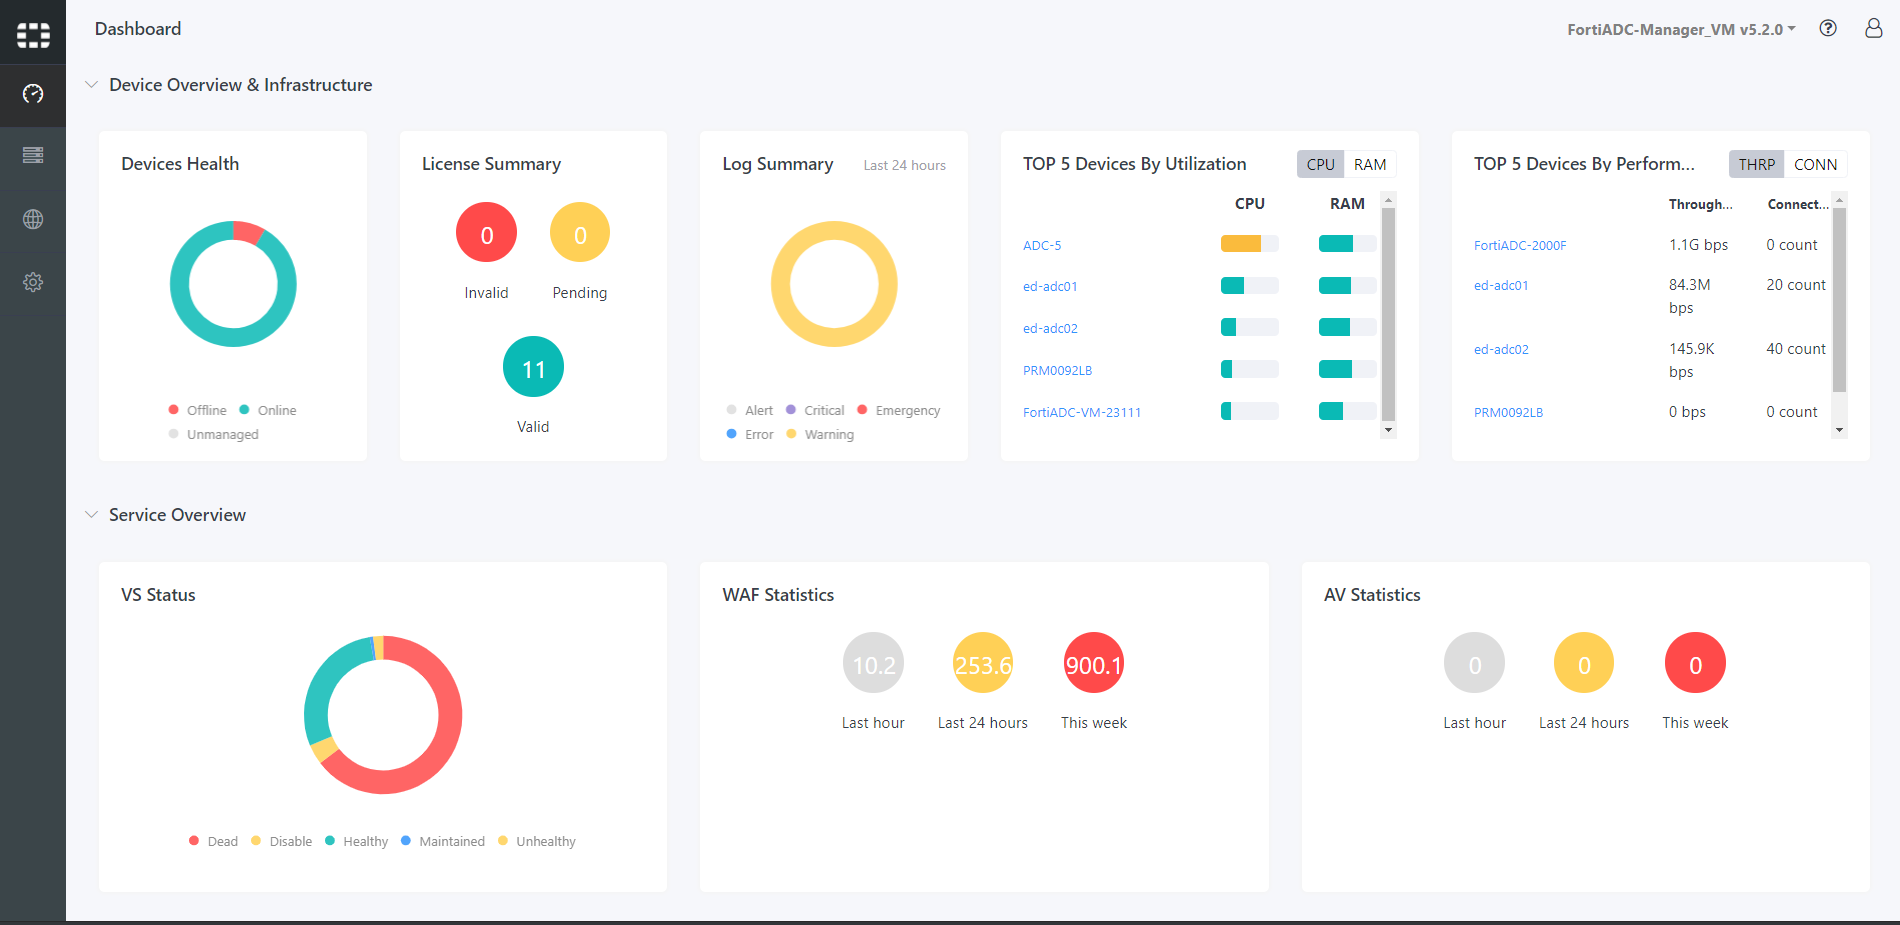Screen dimensions: 1900x925
Task: Click the Invalid license count circle
Action: tap(487, 233)
